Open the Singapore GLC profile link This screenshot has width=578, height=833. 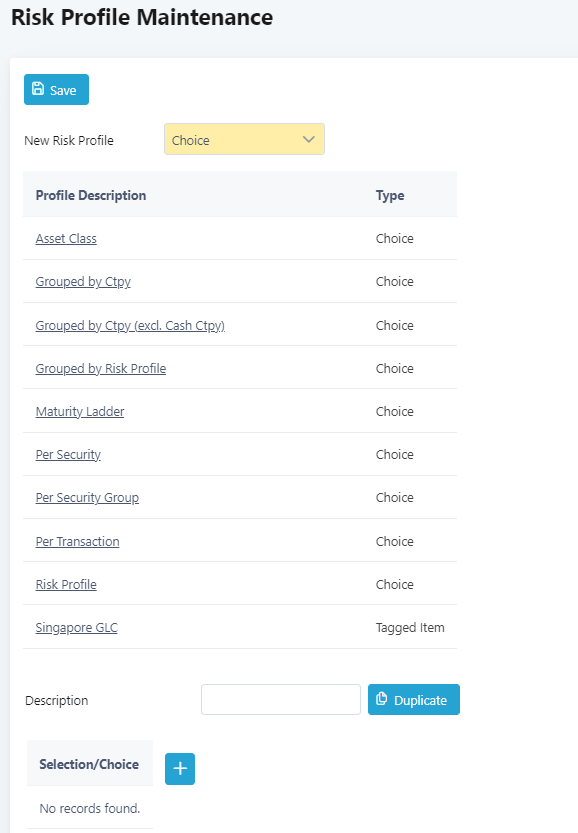tap(76, 627)
